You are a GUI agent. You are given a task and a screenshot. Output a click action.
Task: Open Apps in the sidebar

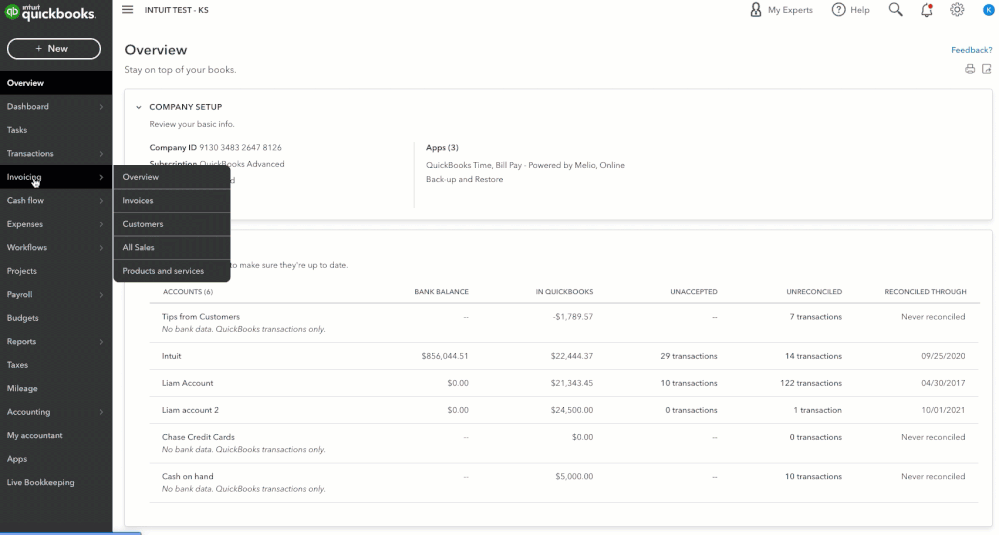pos(56,459)
